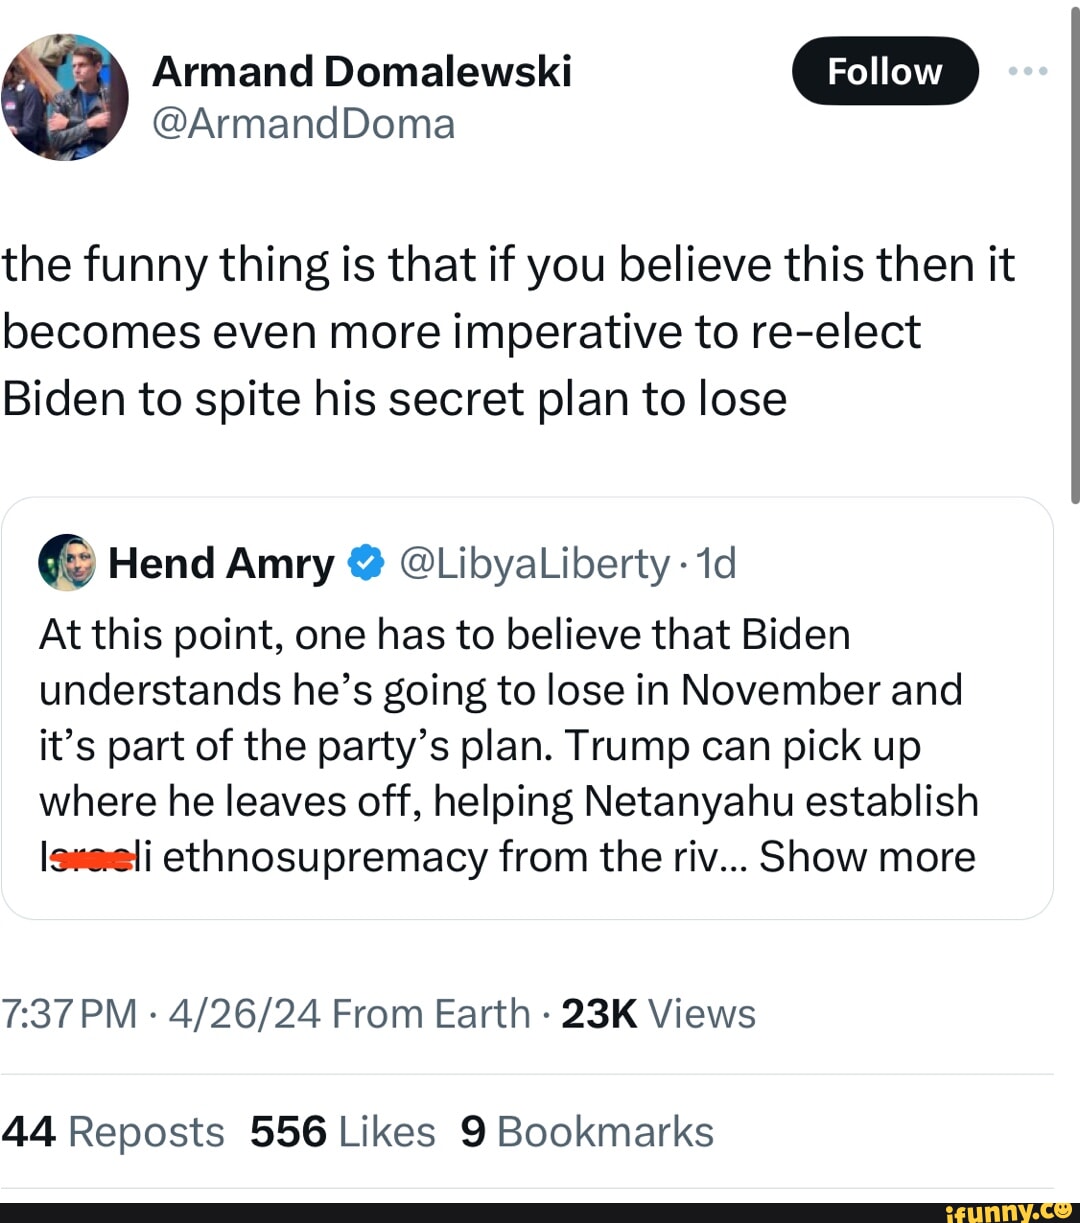Click Armand Domalewski's profile avatar
This screenshot has width=1080, height=1223.
(66, 96)
